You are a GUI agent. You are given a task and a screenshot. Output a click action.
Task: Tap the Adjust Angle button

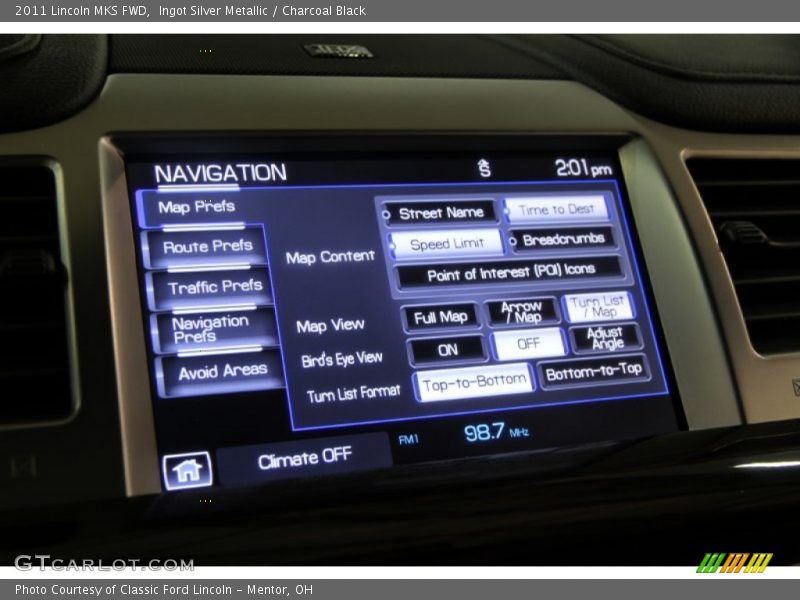coord(606,338)
